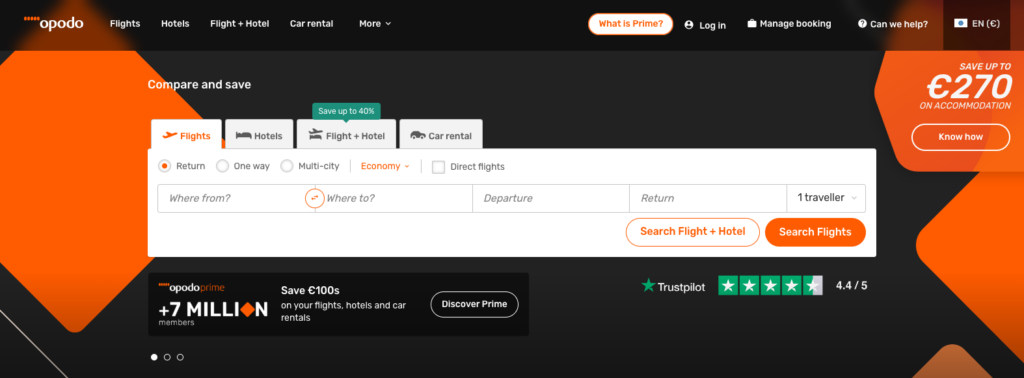Switch to the Hotels search tab
Viewport: 1024px width, 378px height.
tap(259, 134)
